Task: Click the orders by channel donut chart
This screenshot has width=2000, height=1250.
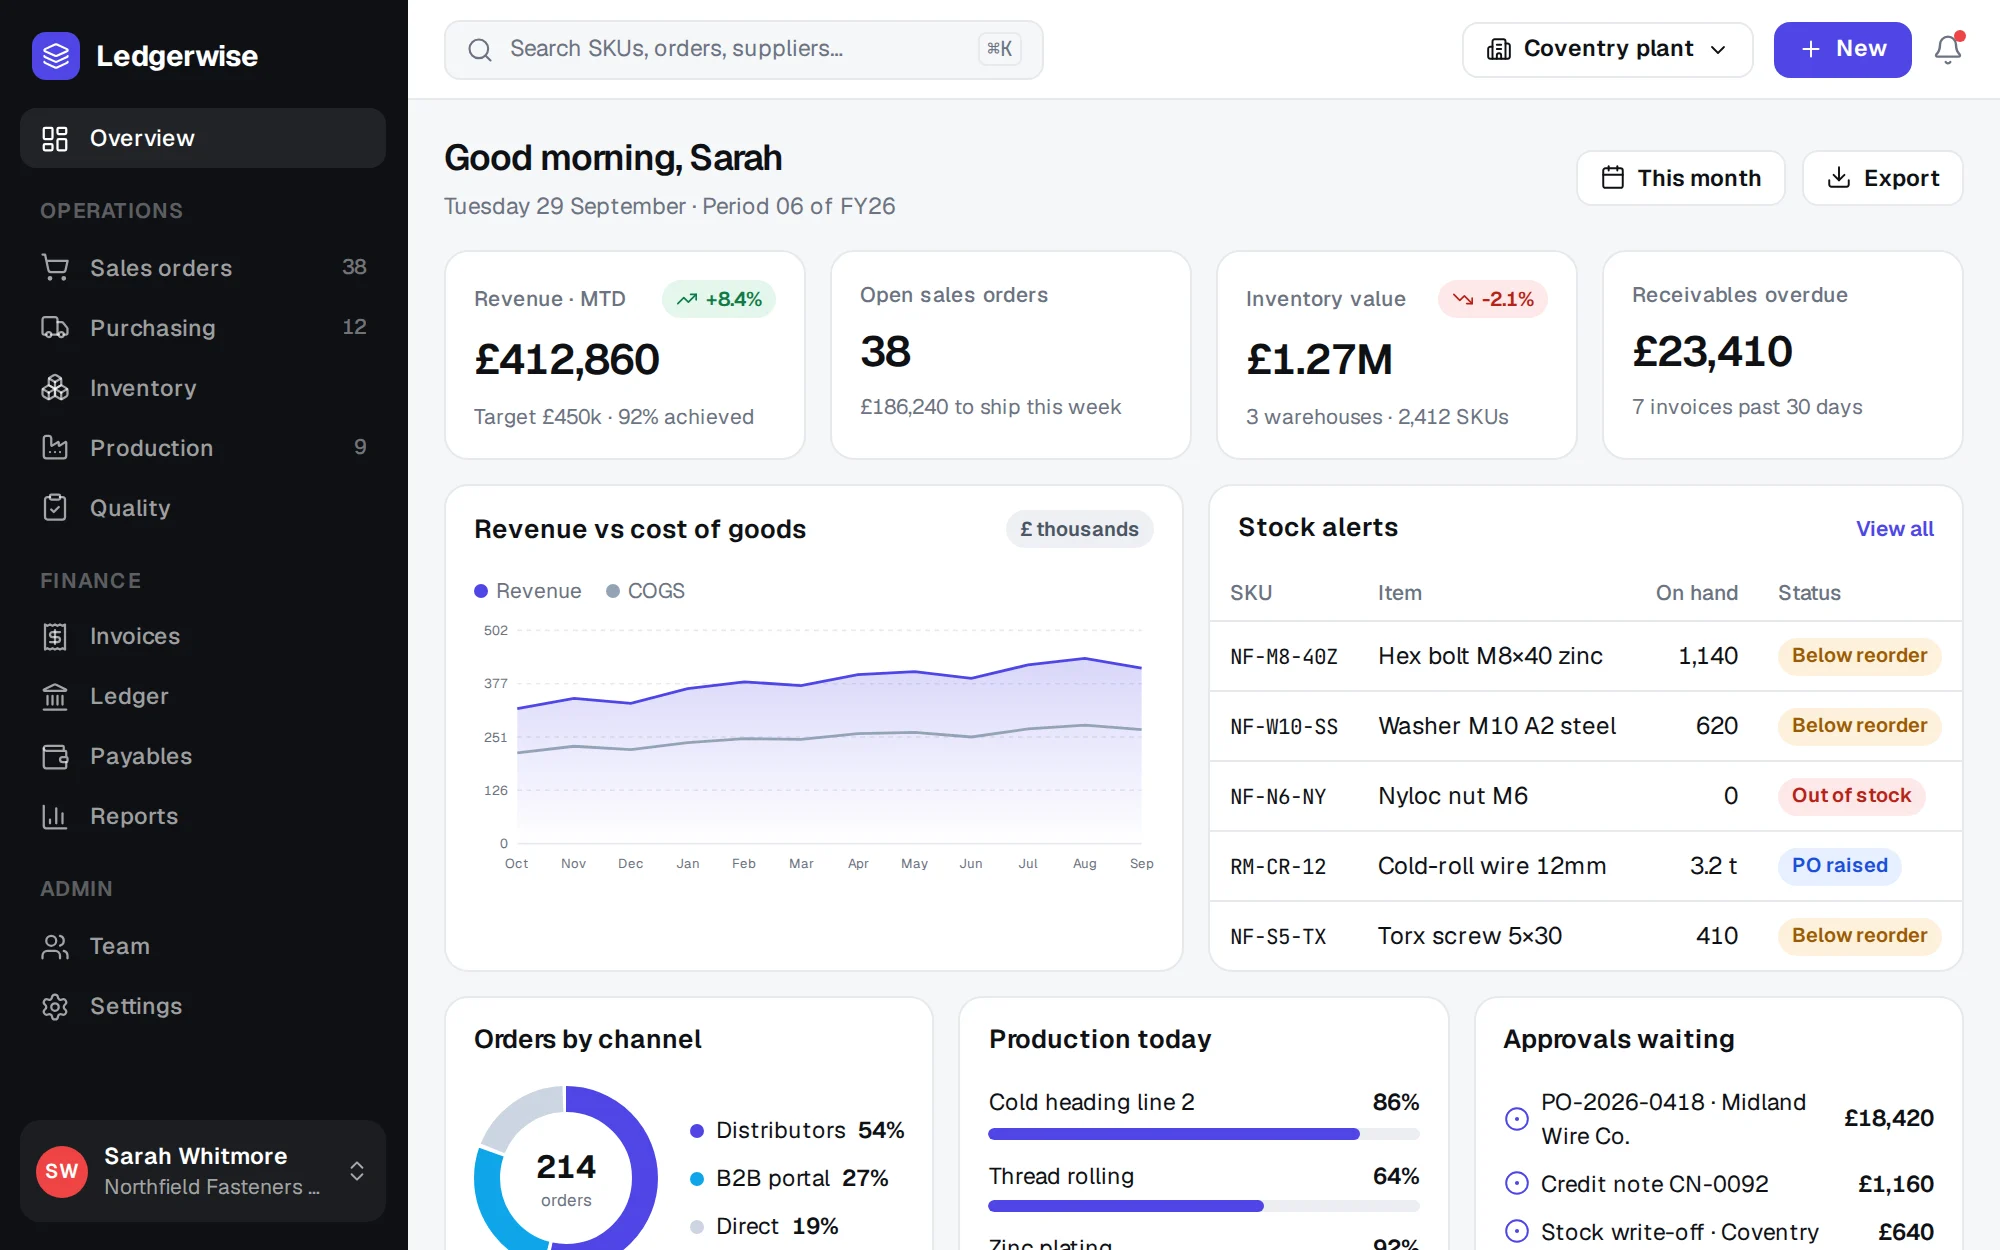Action: [x=566, y=1168]
